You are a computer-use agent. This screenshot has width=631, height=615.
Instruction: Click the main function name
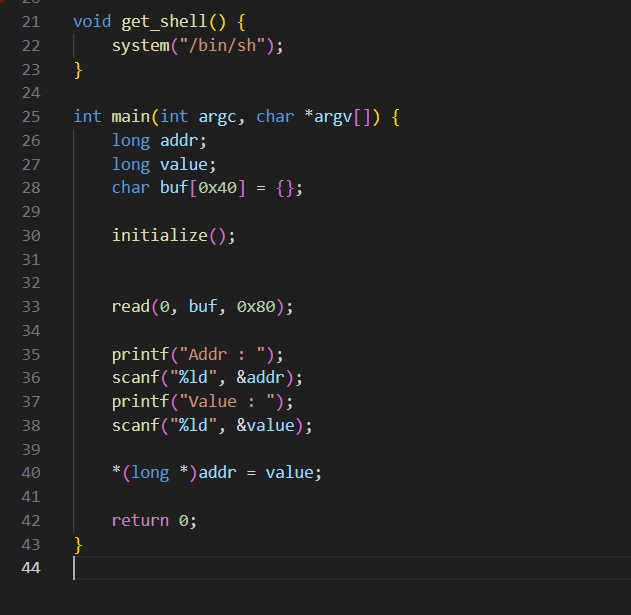[x=131, y=117]
